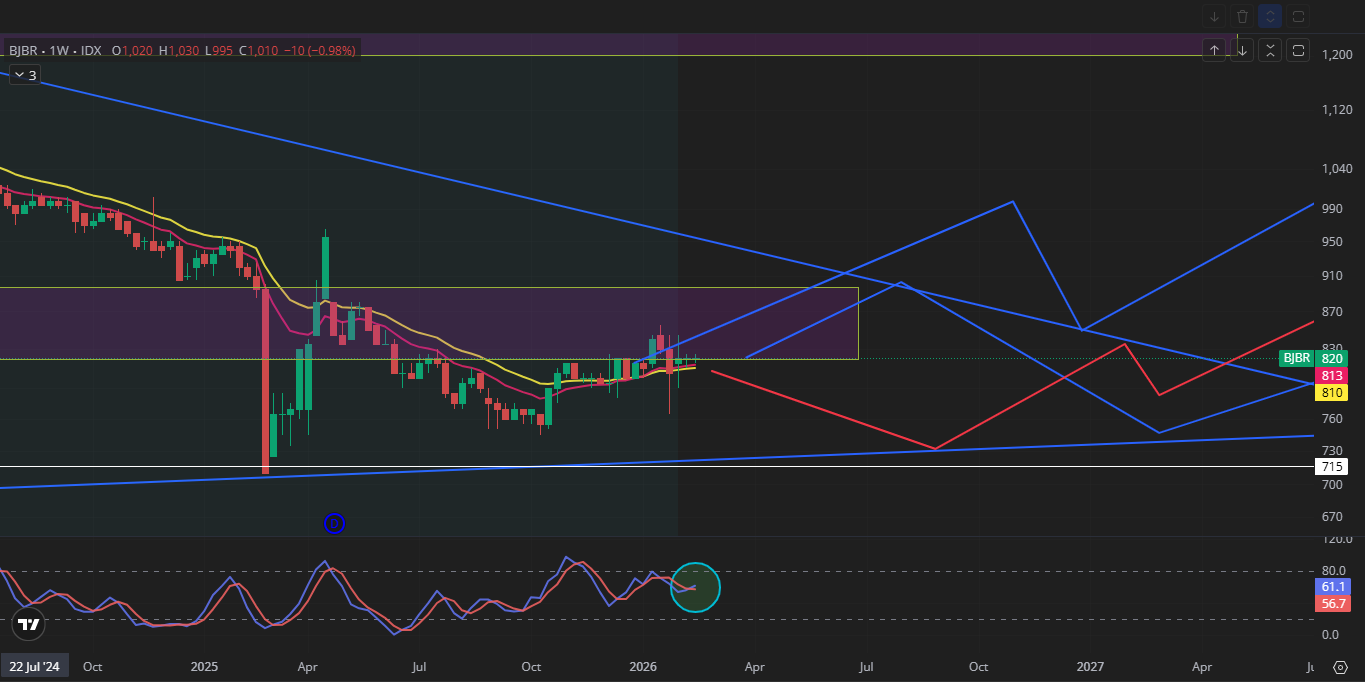Open the time axis settings gear
1365x682 pixels.
[x=1341, y=667]
